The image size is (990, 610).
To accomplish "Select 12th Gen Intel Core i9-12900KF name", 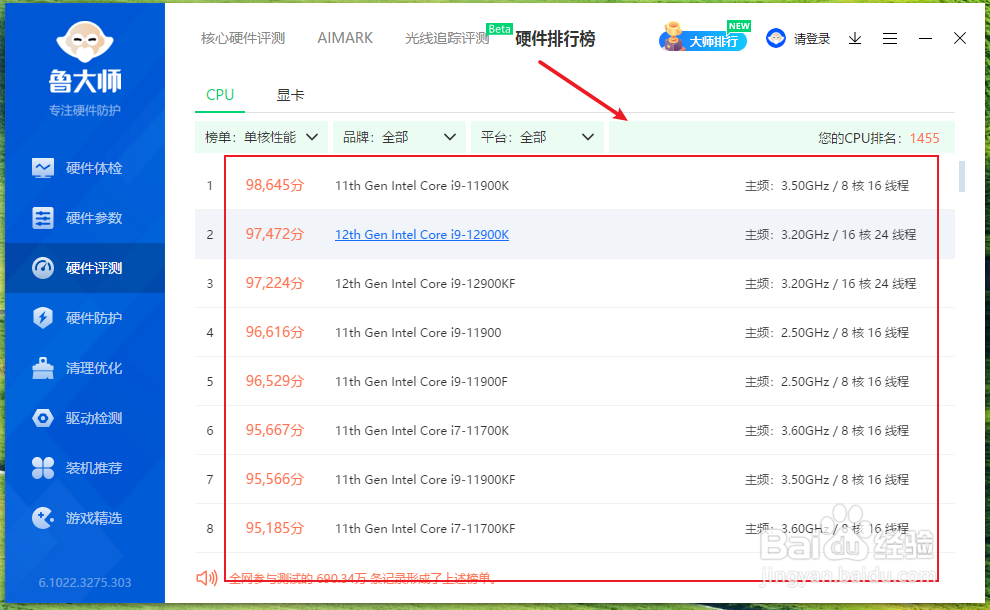I will click(425, 284).
